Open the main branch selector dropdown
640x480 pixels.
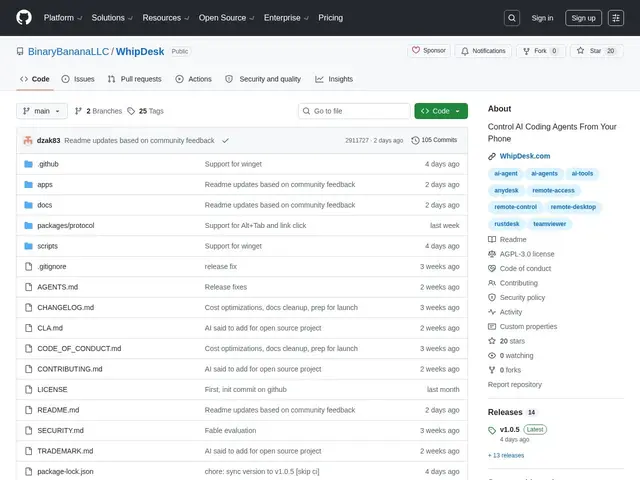click(42, 111)
